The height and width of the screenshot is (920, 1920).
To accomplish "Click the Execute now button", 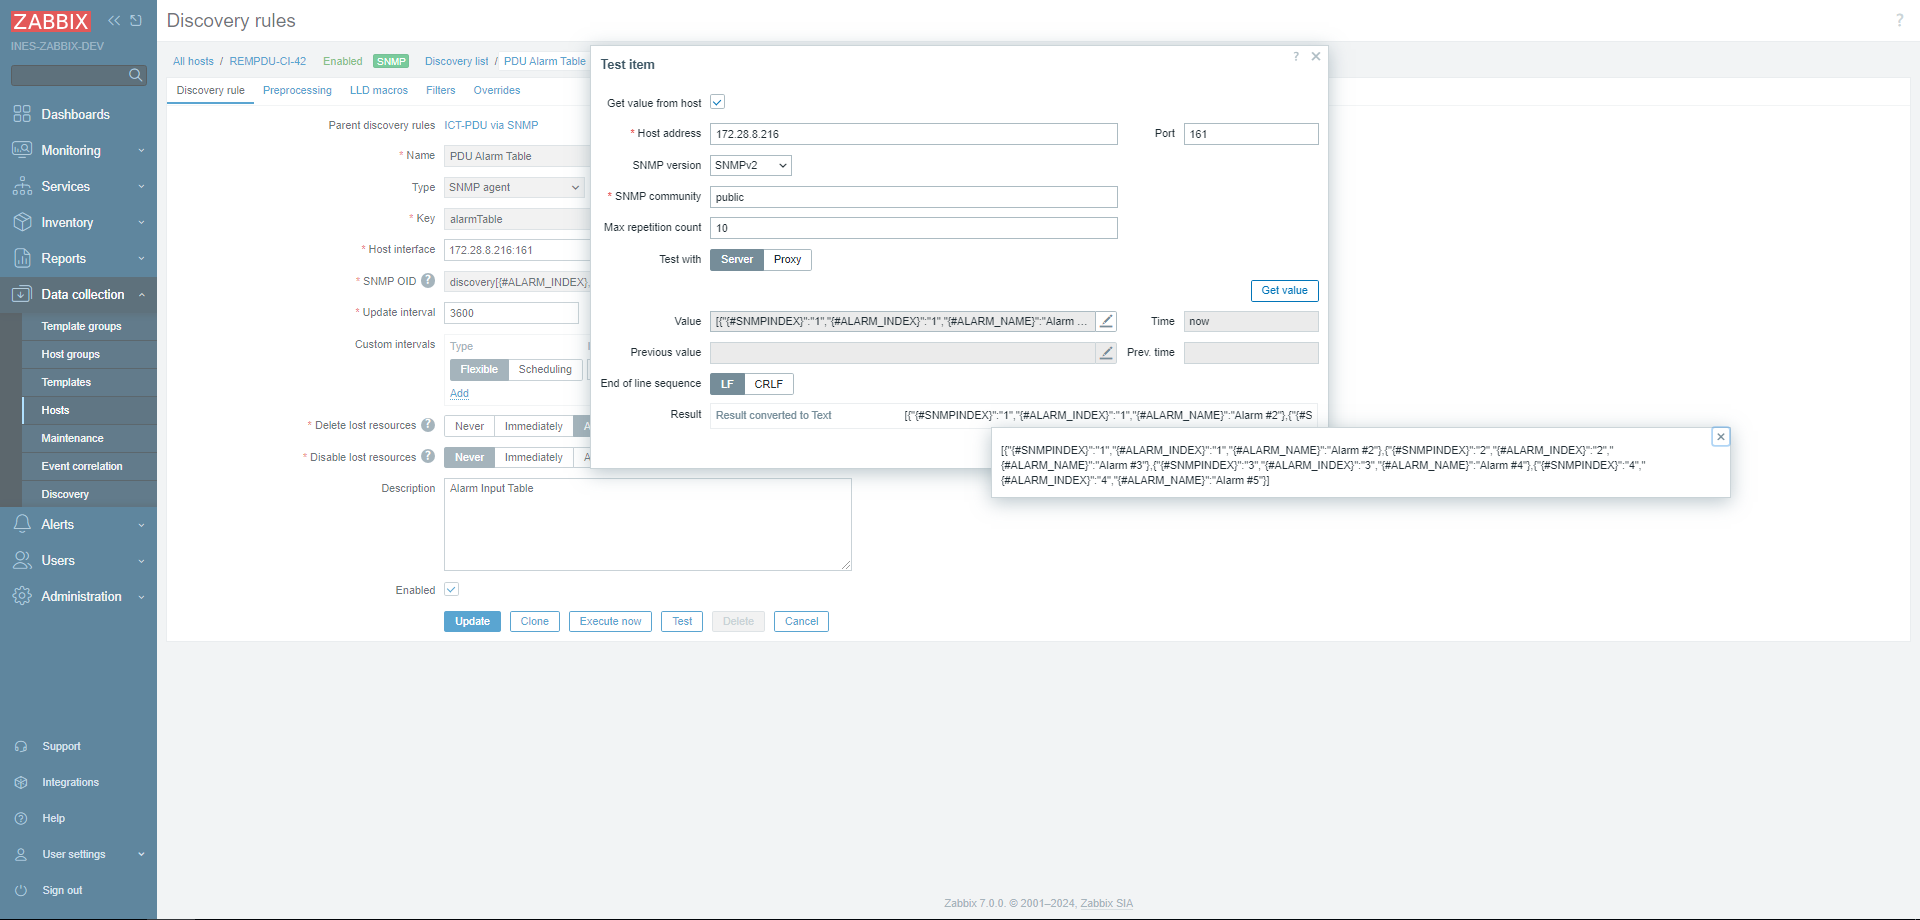I will (610, 622).
